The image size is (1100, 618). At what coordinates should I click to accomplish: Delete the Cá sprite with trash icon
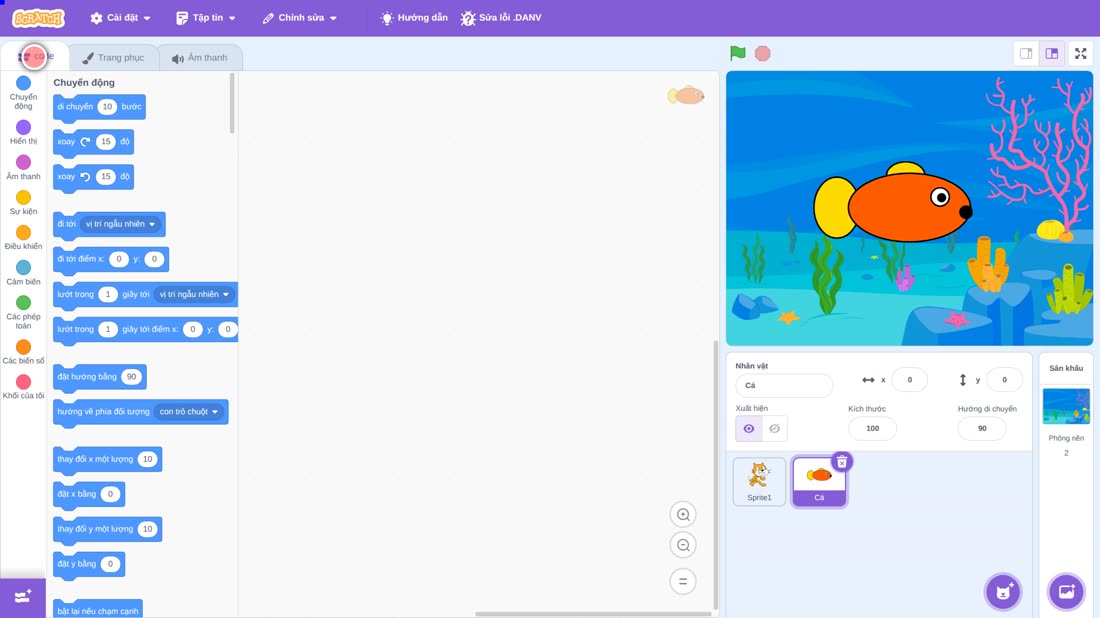(842, 462)
